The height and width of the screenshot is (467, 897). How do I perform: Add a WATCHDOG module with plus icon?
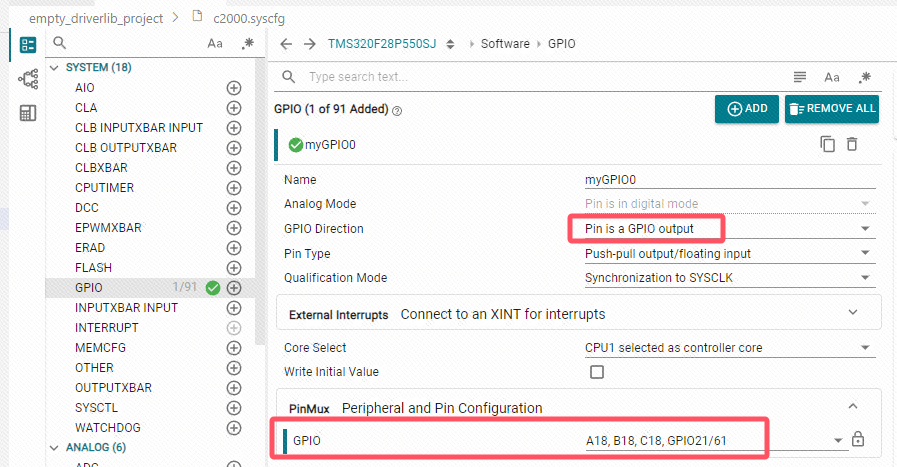[x=233, y=428]
